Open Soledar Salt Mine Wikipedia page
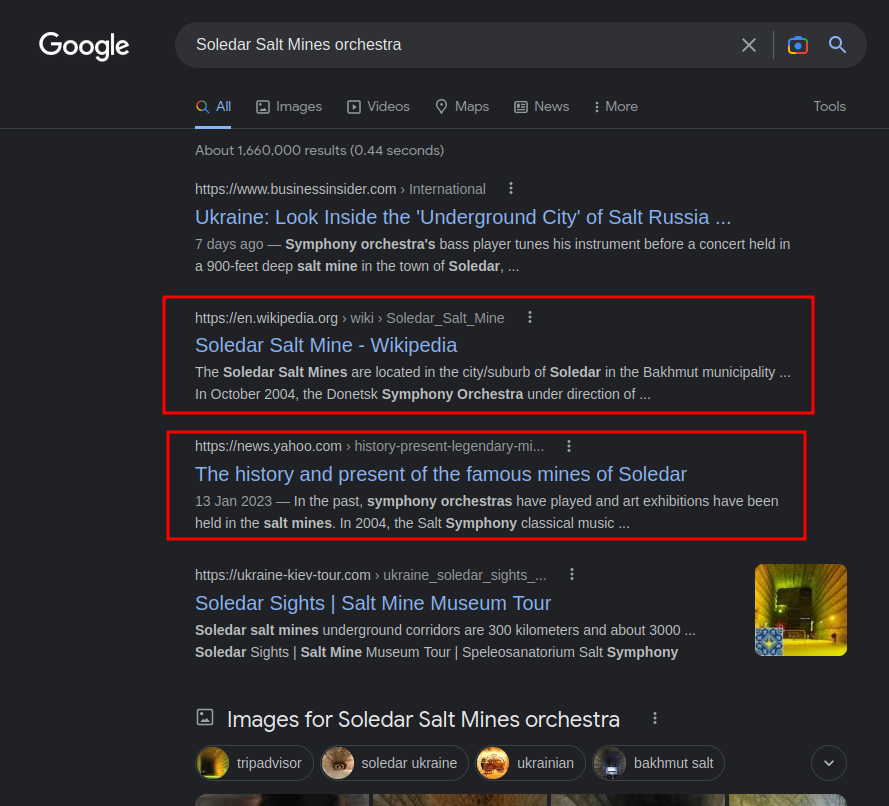Image resolution: width=889 pixels, height=806 pixels. tap(326, 345)
